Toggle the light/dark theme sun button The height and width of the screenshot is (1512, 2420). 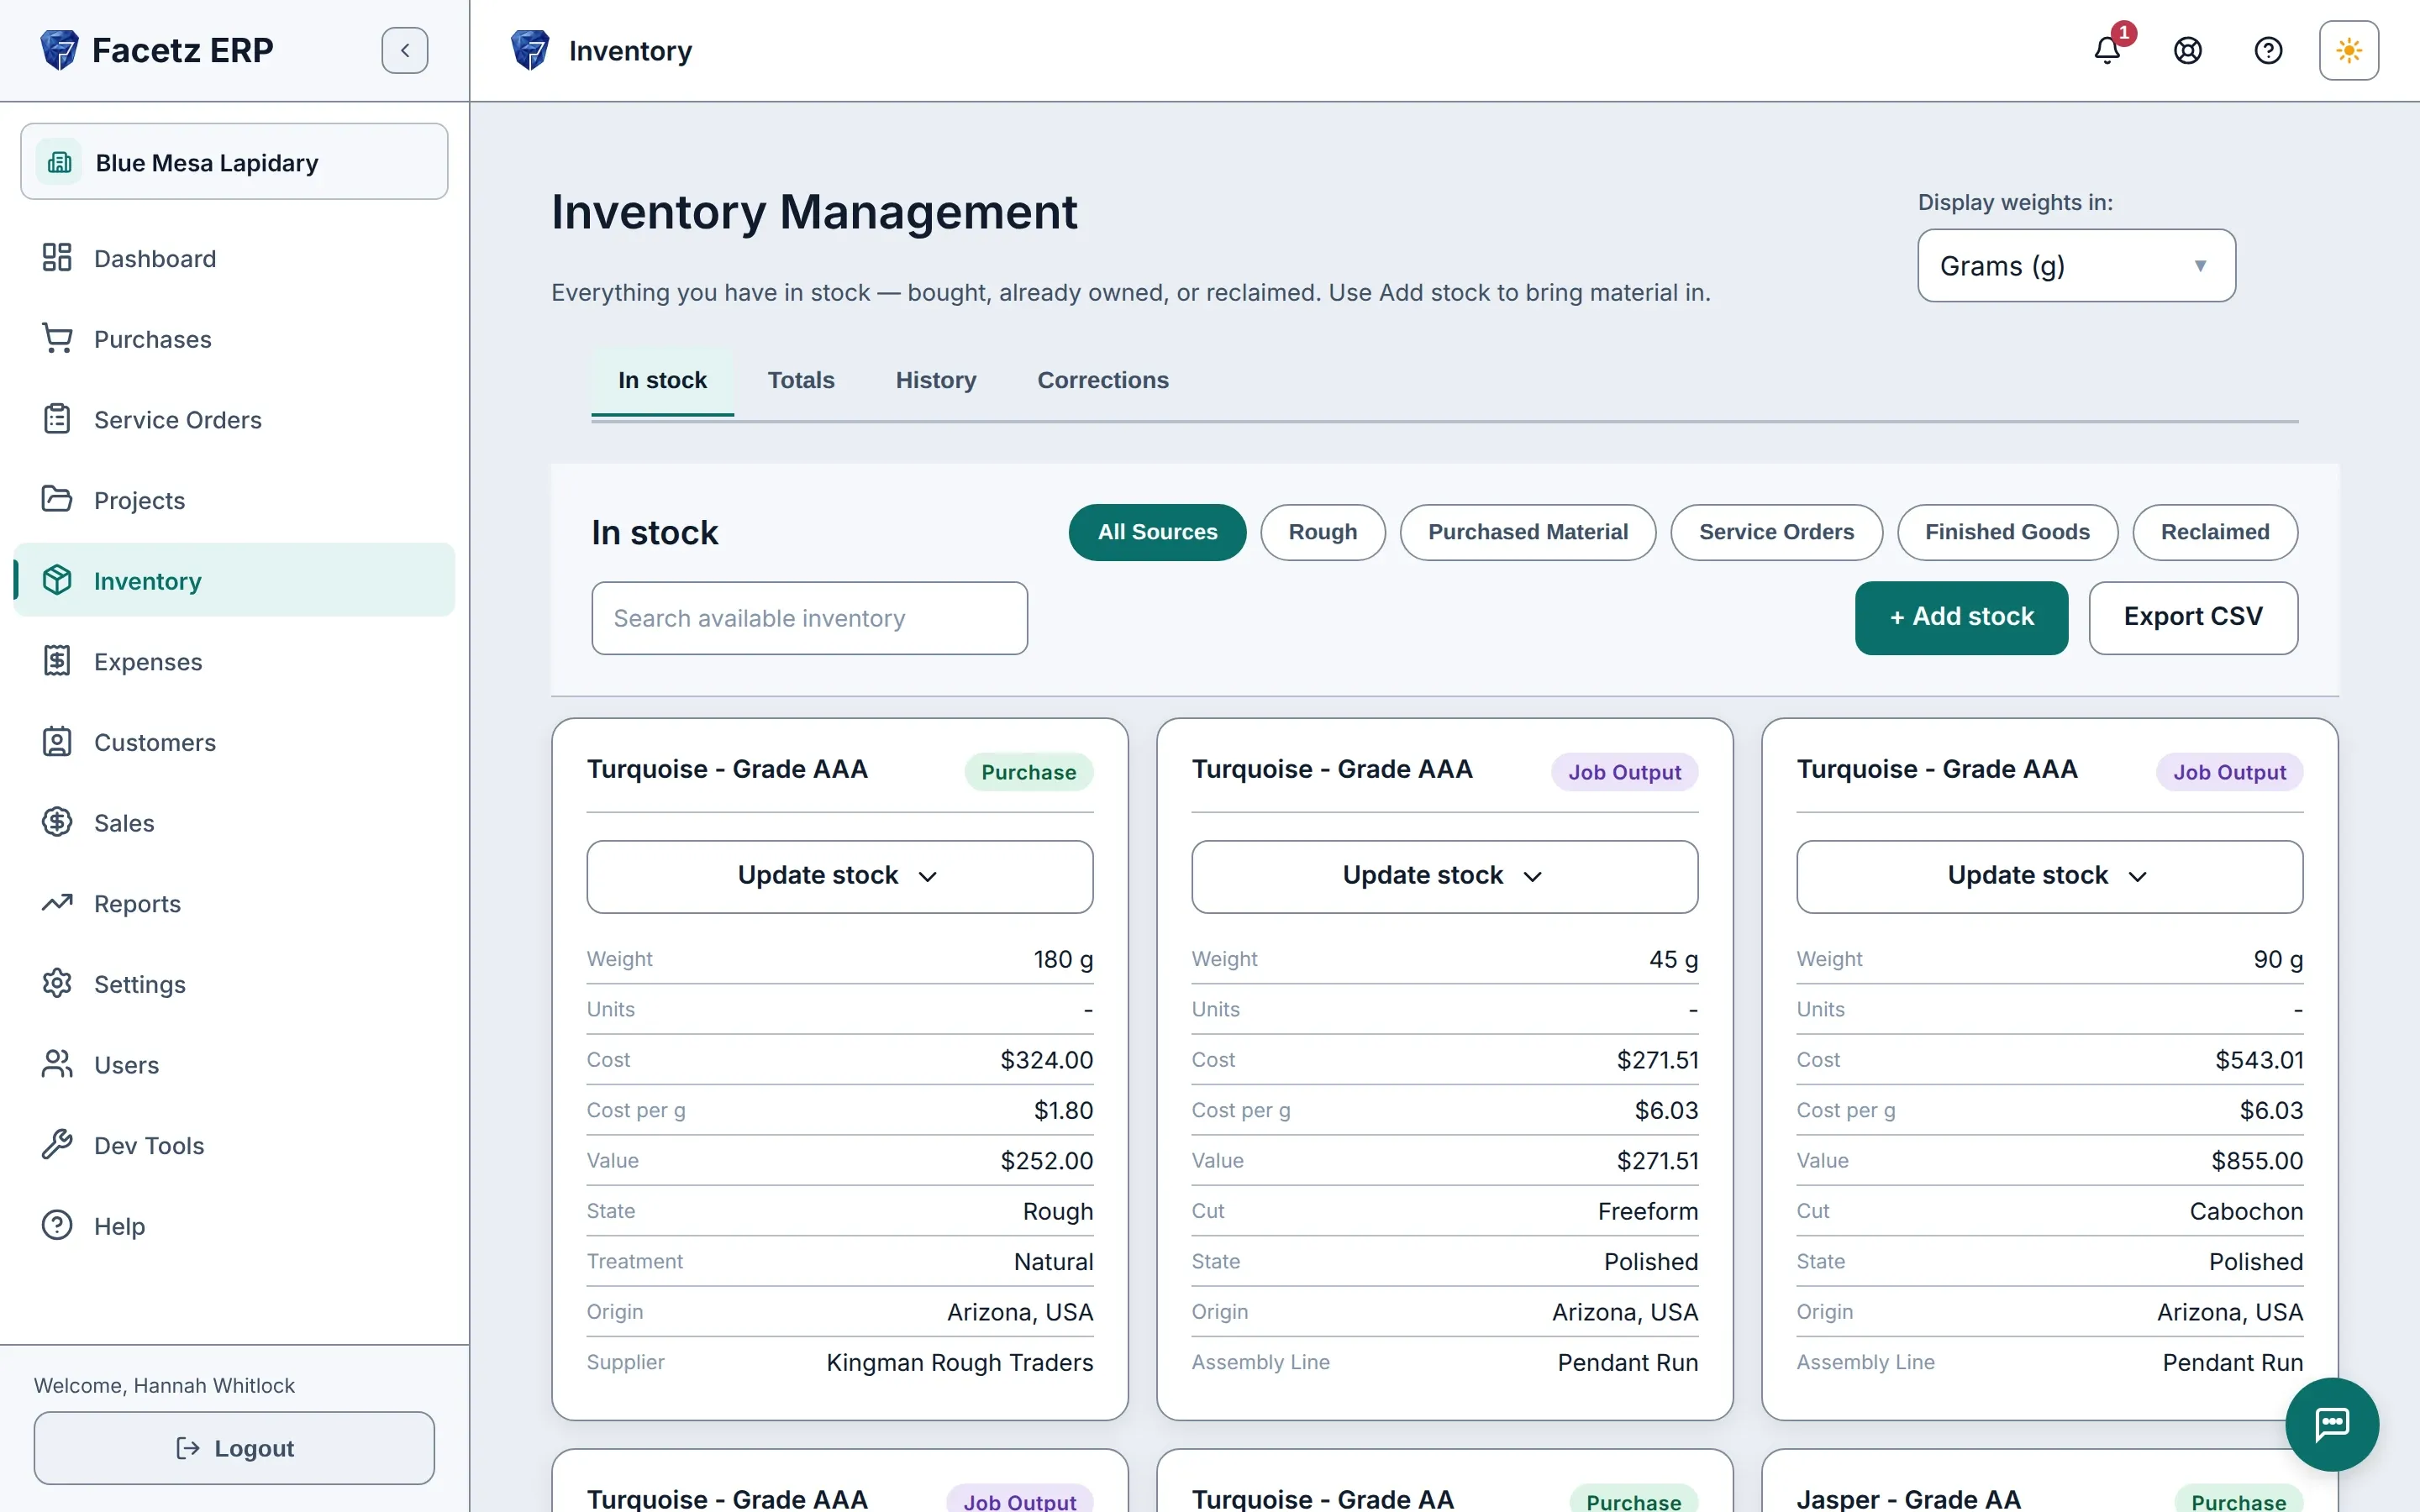point(2349,50)
